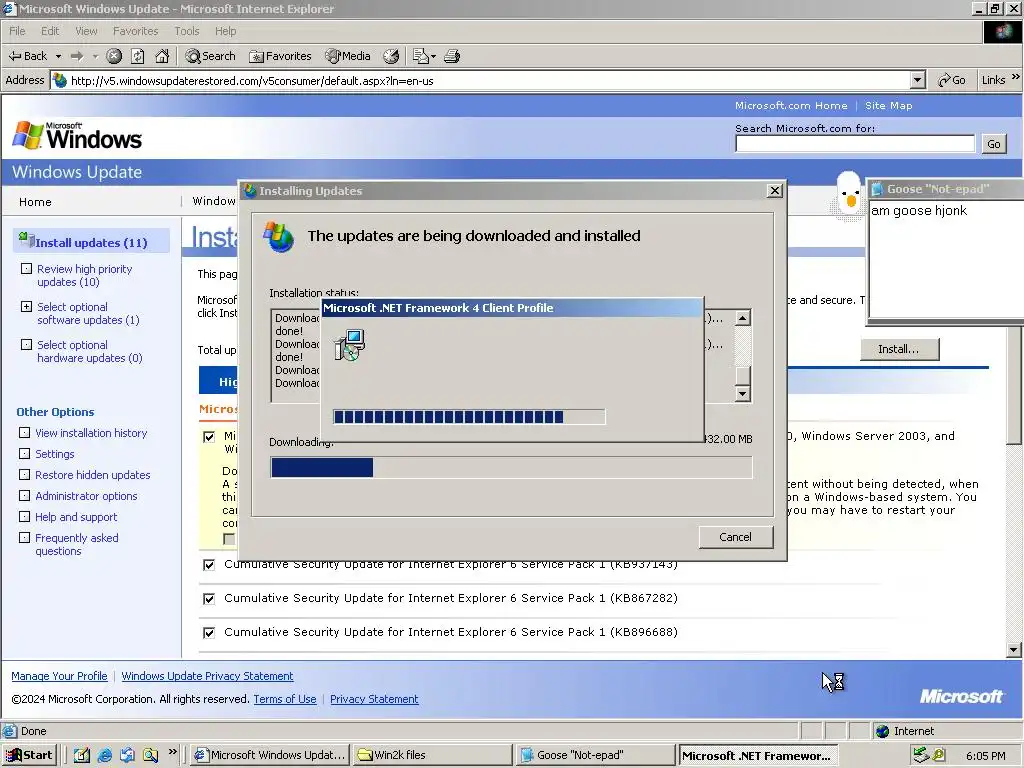
Task: Click the page scrollbar down arrow
Action: [1014, 649]
